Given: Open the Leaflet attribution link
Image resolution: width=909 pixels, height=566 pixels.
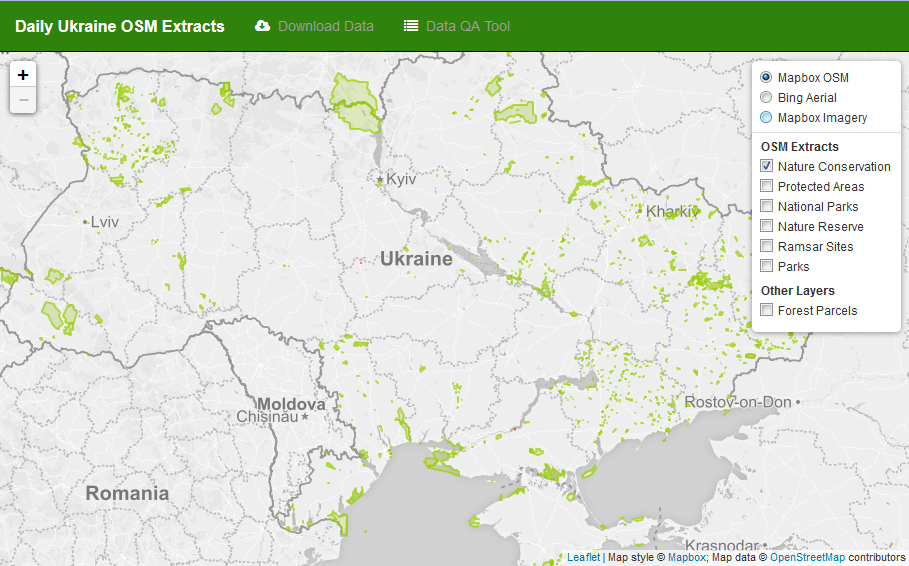Looking at the screenshot, I should point(583,557).
